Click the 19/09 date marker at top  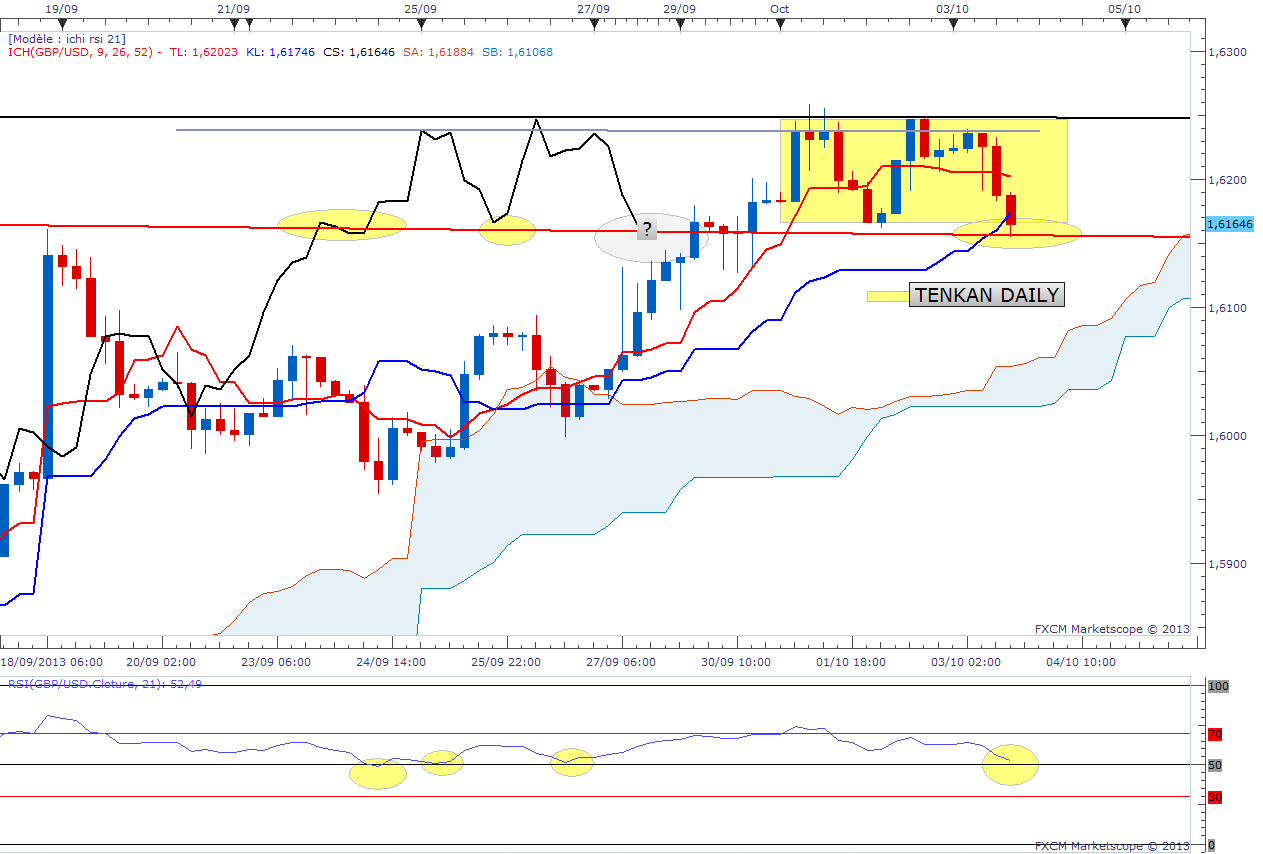[62, 8]
